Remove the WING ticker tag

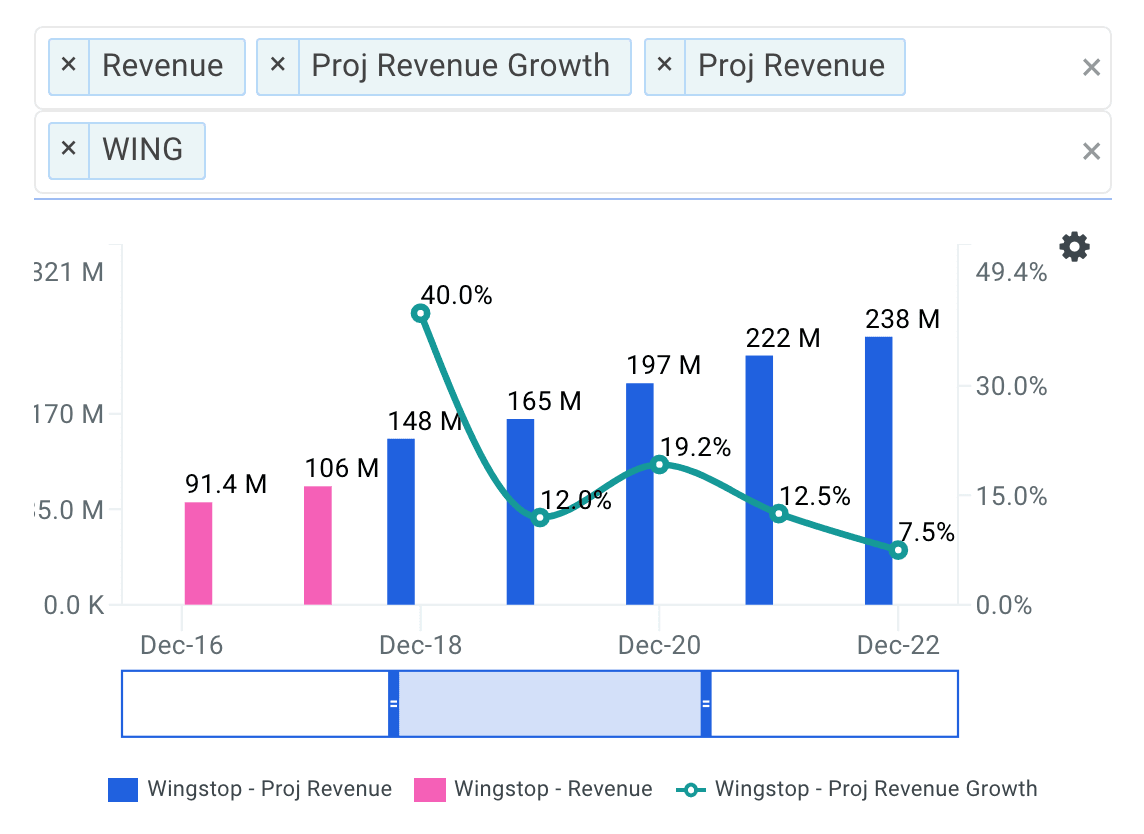69,150
